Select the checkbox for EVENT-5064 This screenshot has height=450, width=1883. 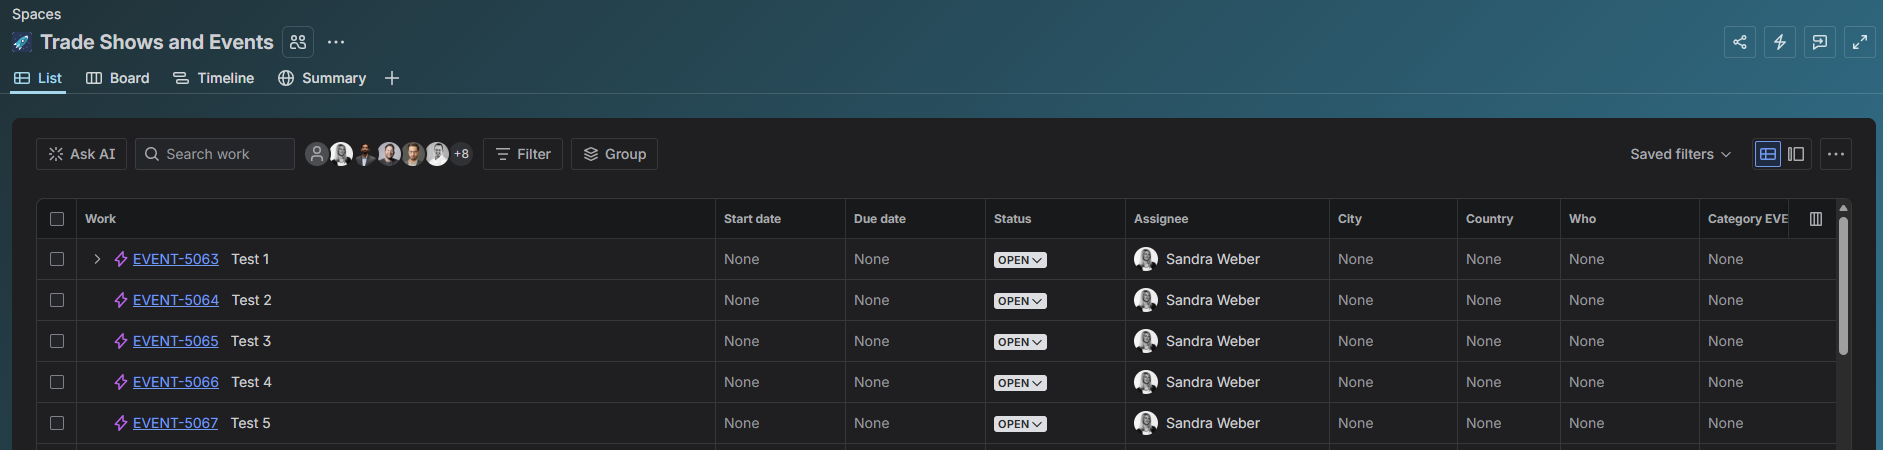click(x=57, y=300)
